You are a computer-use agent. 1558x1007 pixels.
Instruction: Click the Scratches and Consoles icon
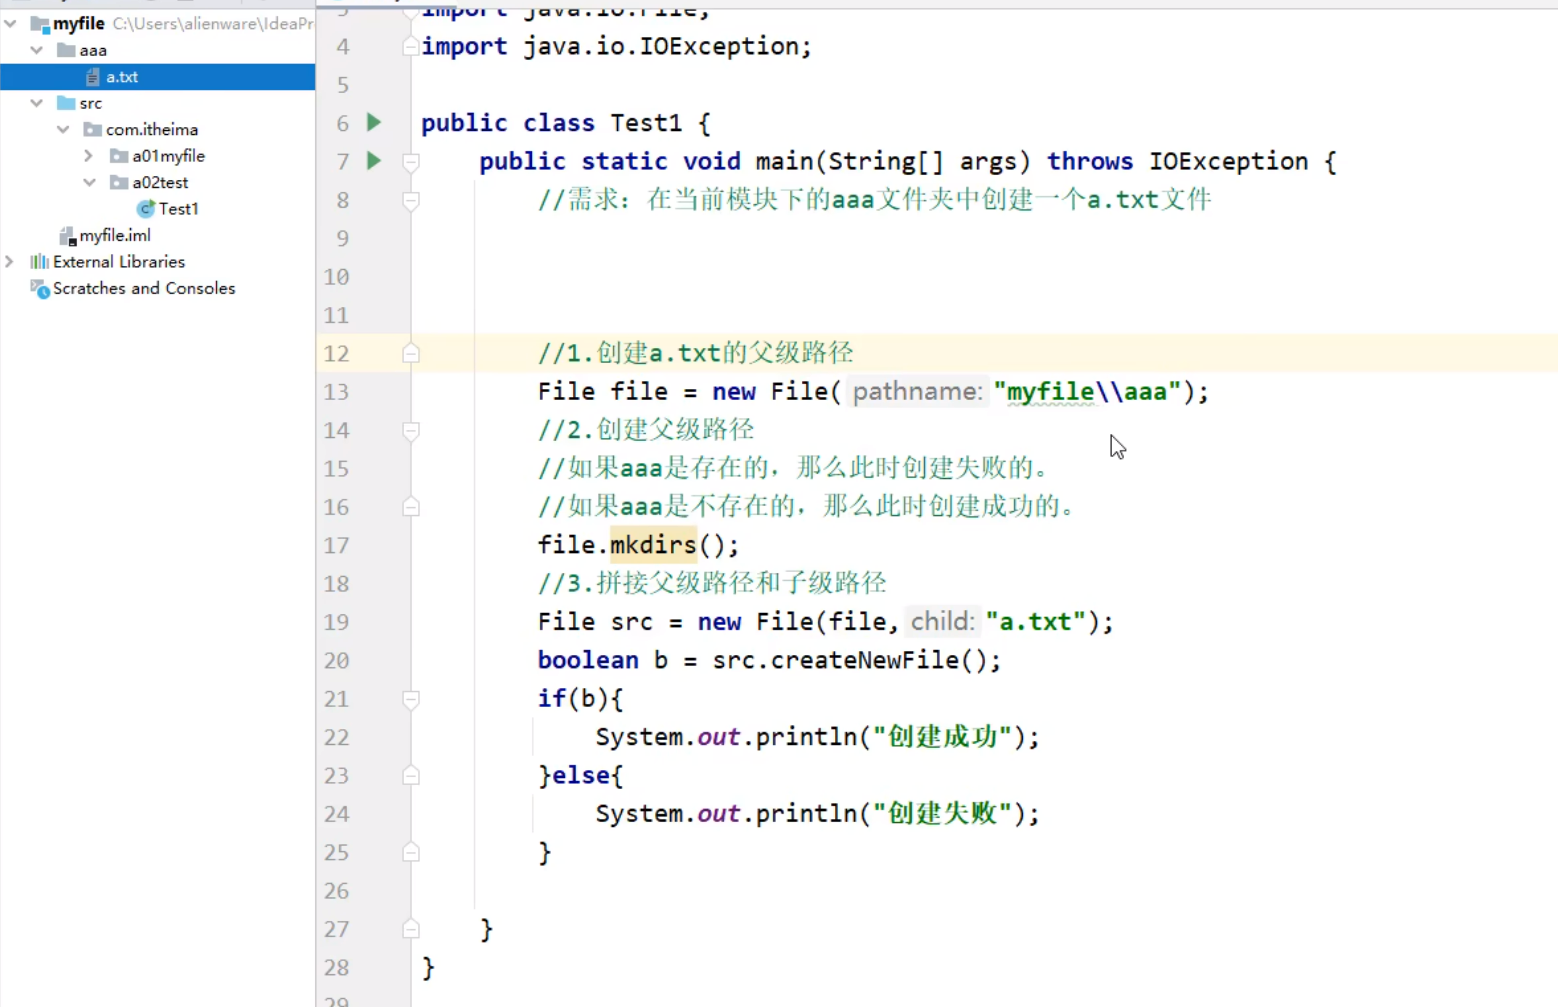(x=40, y=289)
